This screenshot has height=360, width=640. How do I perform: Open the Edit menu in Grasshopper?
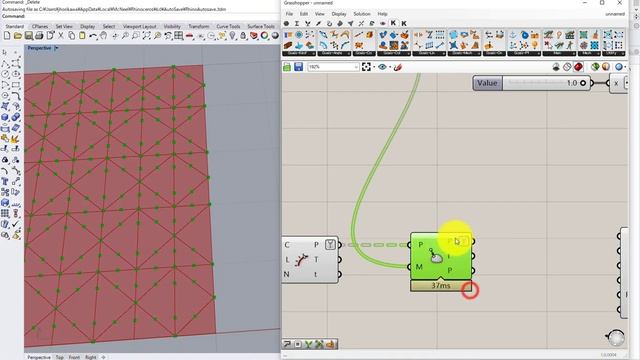[x=304, y=14]
